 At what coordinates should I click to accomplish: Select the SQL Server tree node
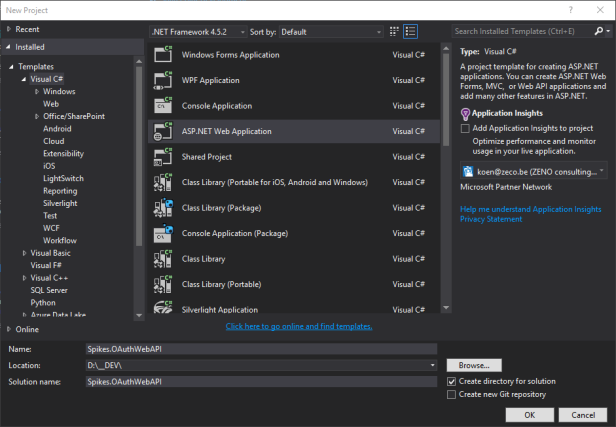click(49, 290)
